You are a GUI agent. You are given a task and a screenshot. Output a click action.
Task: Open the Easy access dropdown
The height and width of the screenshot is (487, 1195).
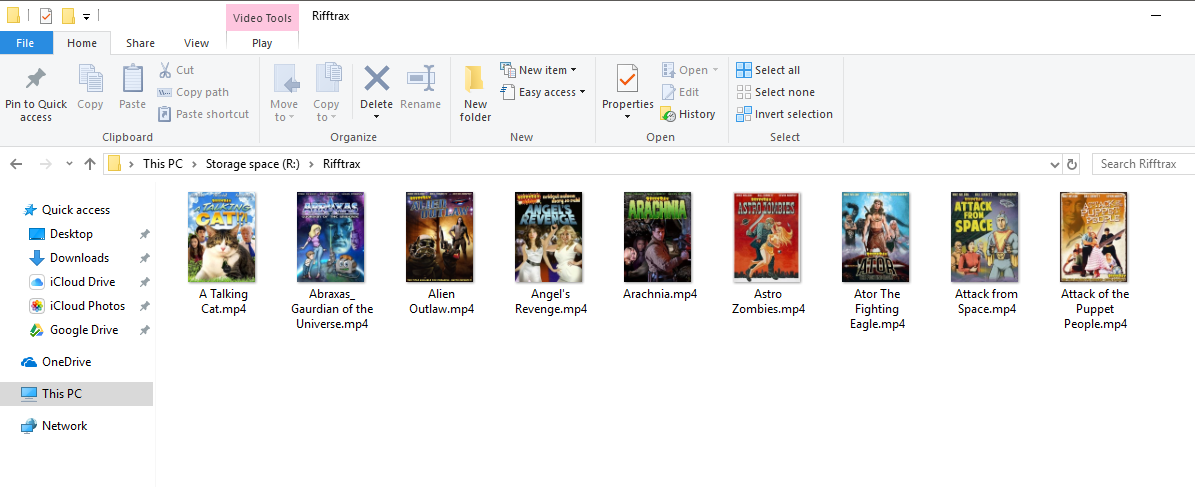click(x=543, y=92)
